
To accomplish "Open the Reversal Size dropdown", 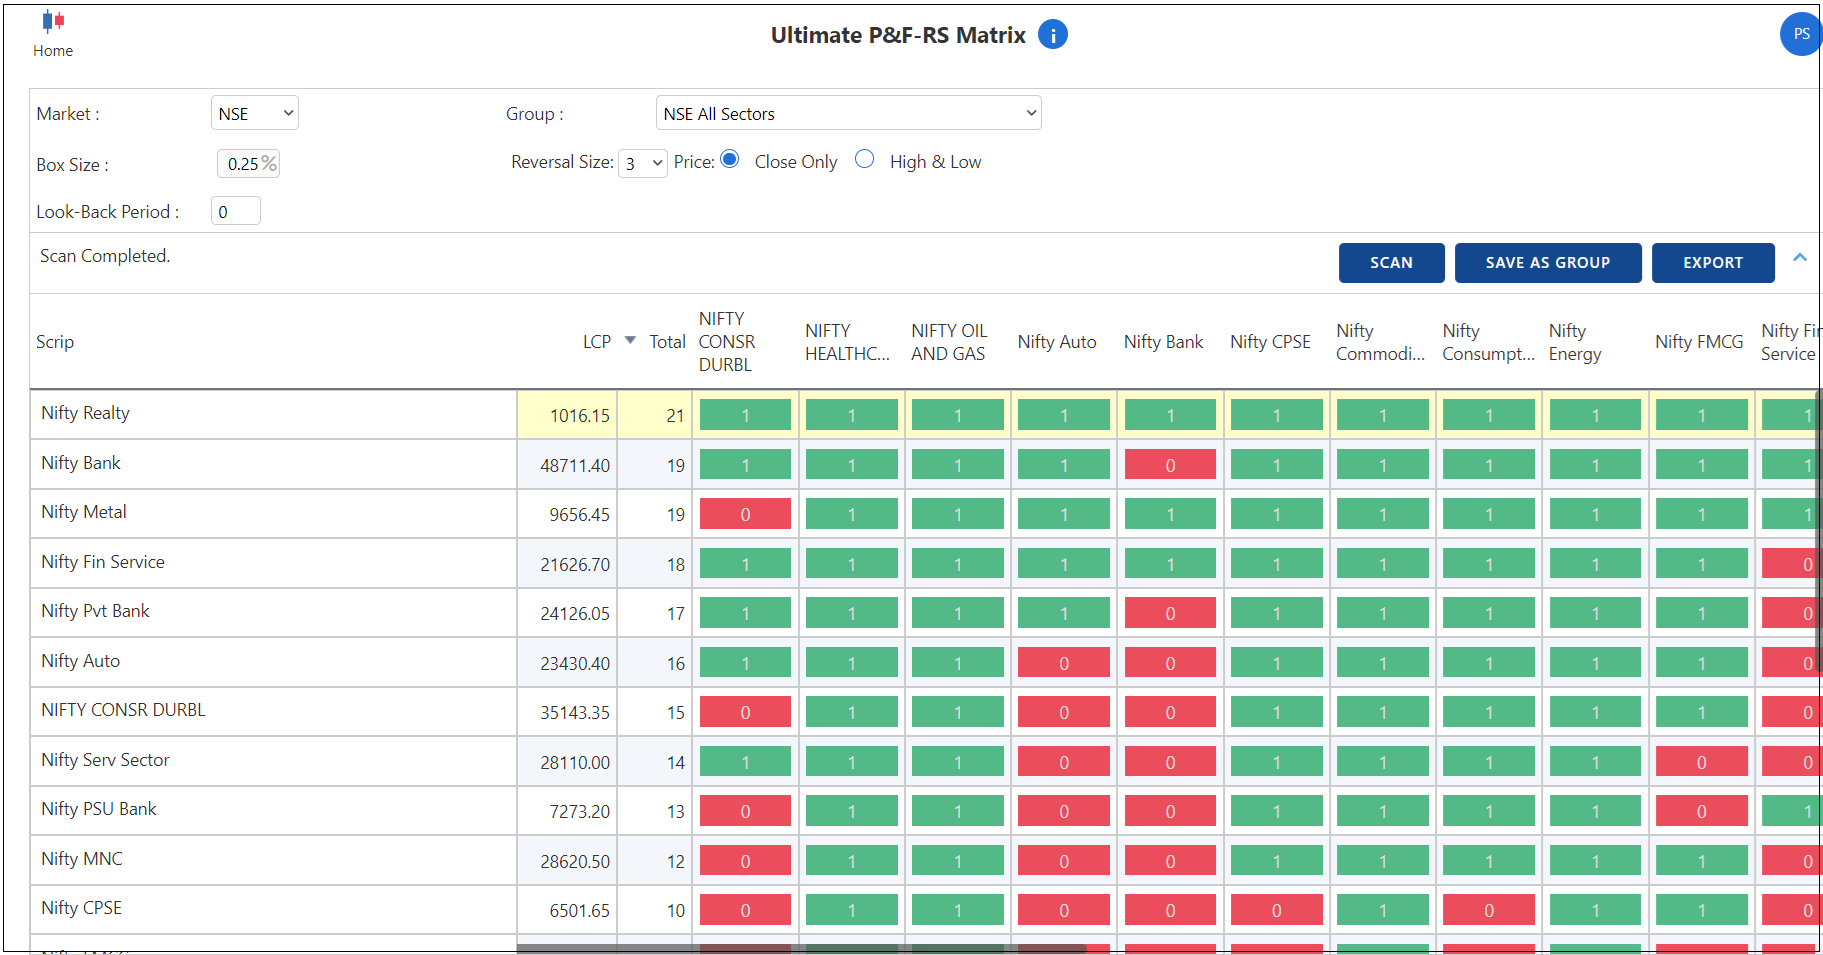I will 643,163.
